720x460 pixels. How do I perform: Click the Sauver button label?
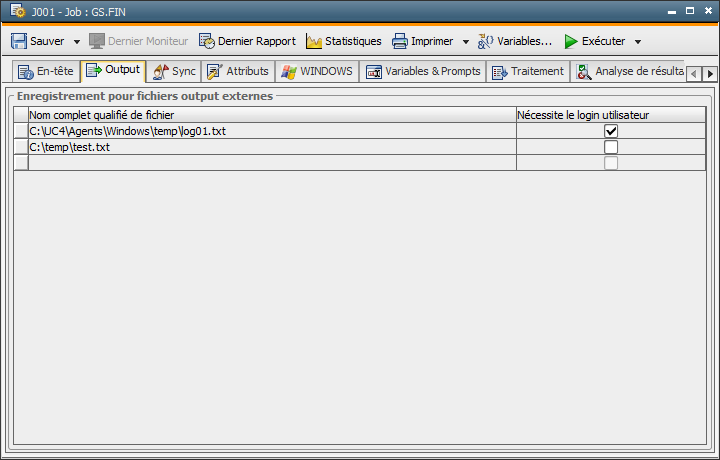tap(47, 41)
